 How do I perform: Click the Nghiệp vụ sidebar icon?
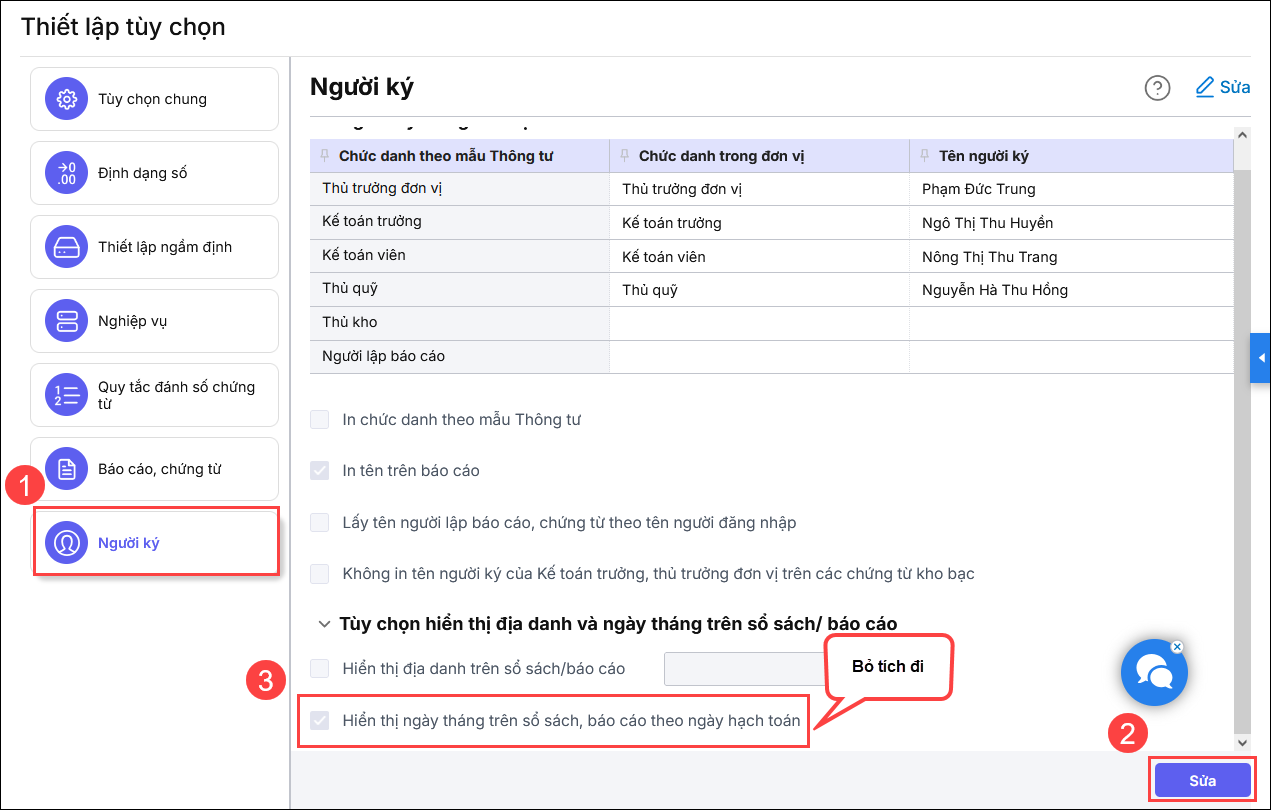[x=67, y=321]
